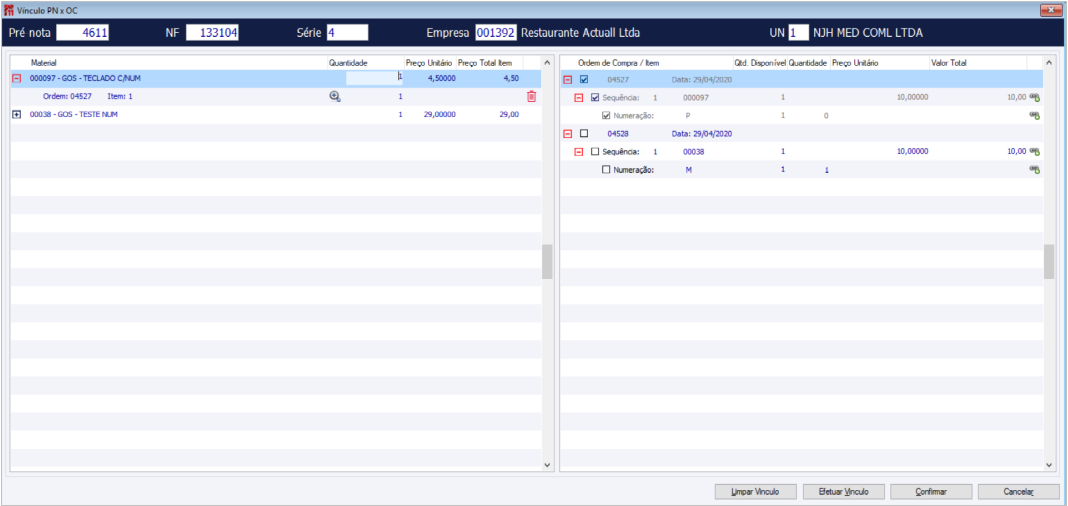This screenshot has height=506, width=1068.
Task: Click link icon on Numeração M row
Action: tap(1034, 170)
